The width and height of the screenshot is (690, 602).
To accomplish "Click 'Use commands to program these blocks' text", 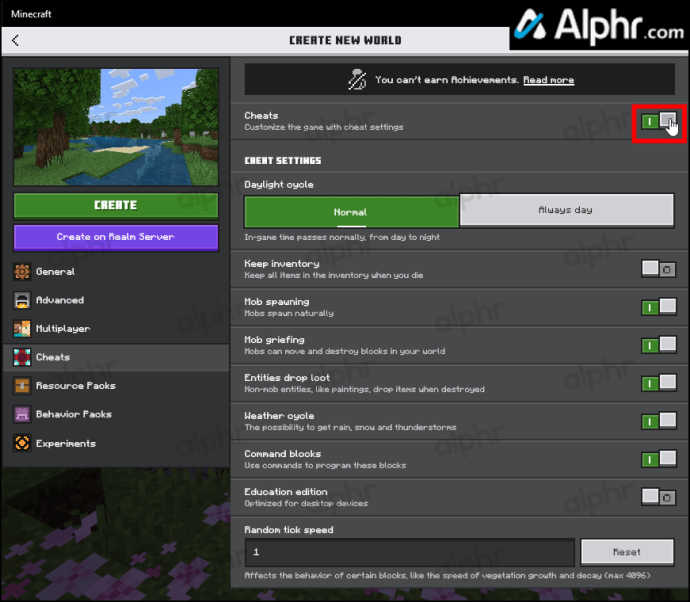I will click(x=325, y=466).
